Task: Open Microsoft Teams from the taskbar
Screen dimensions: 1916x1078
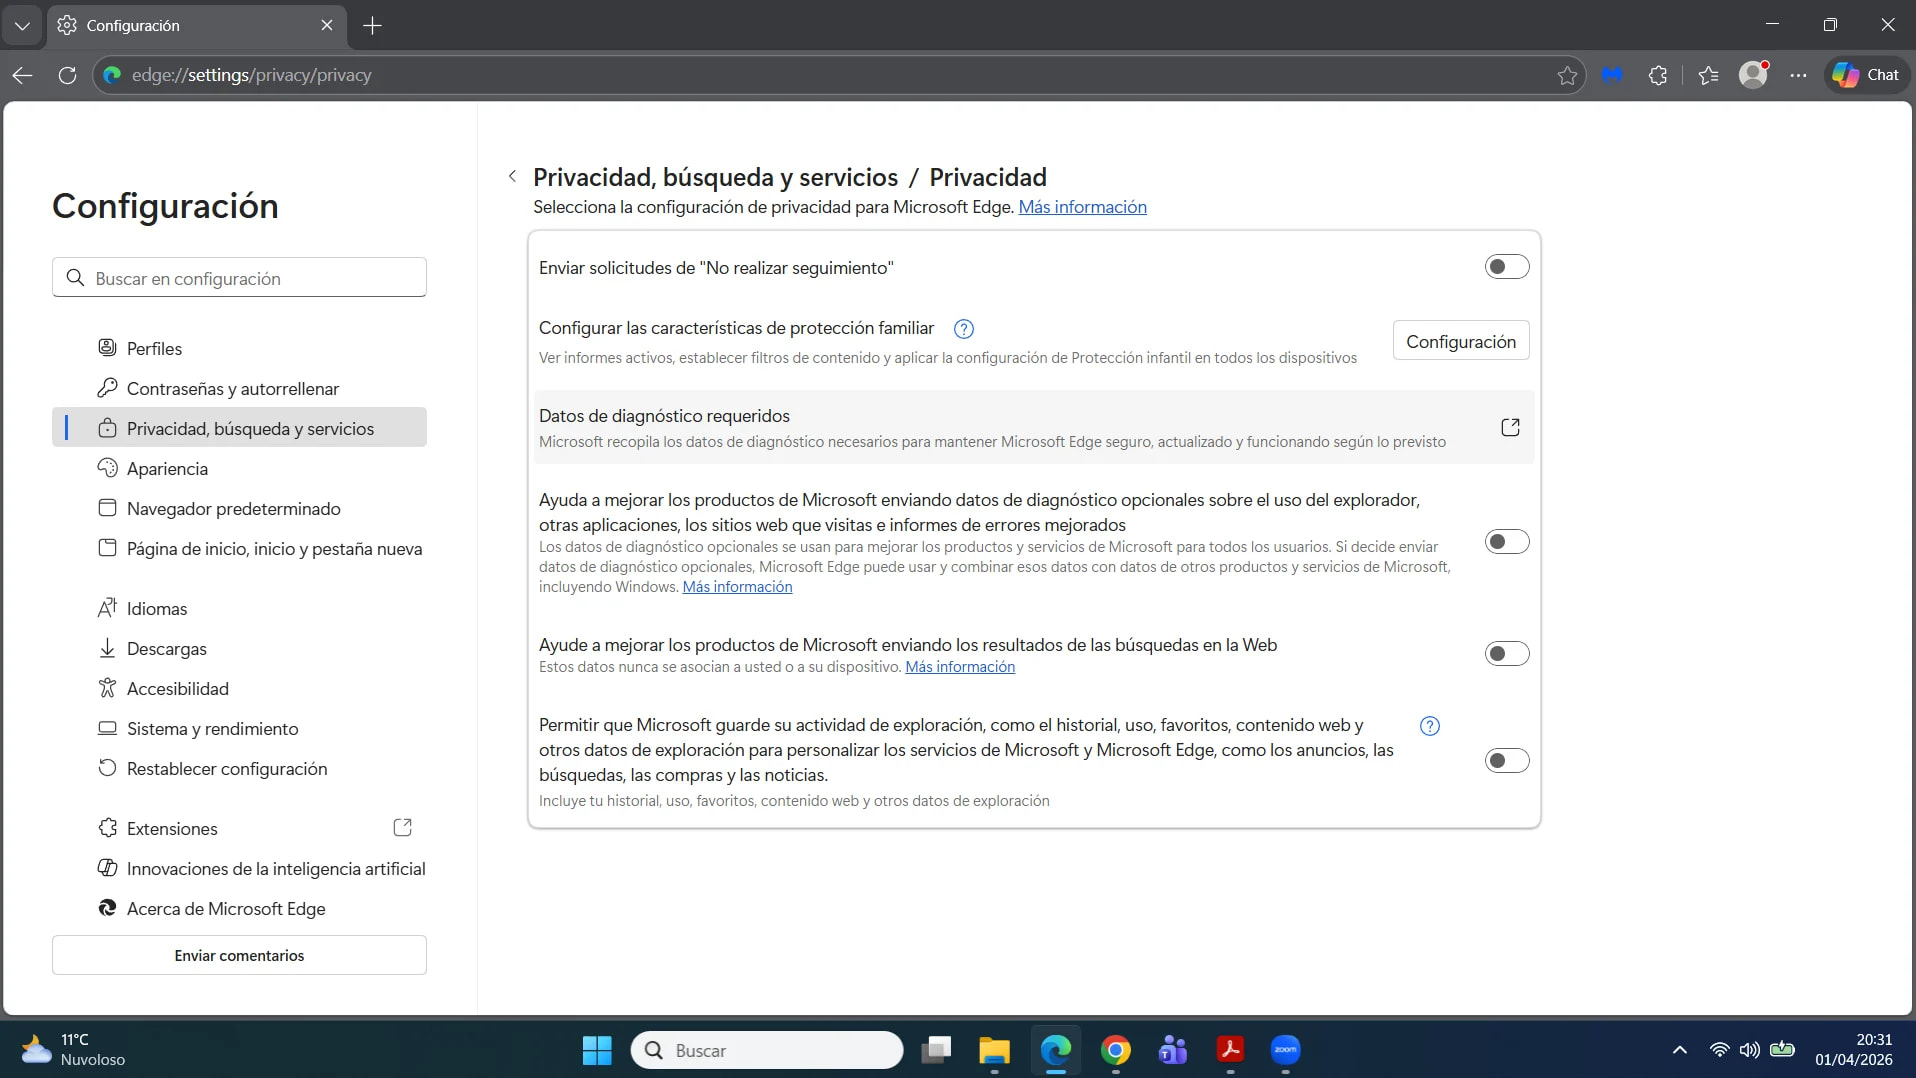Action: point(1173,1050)
